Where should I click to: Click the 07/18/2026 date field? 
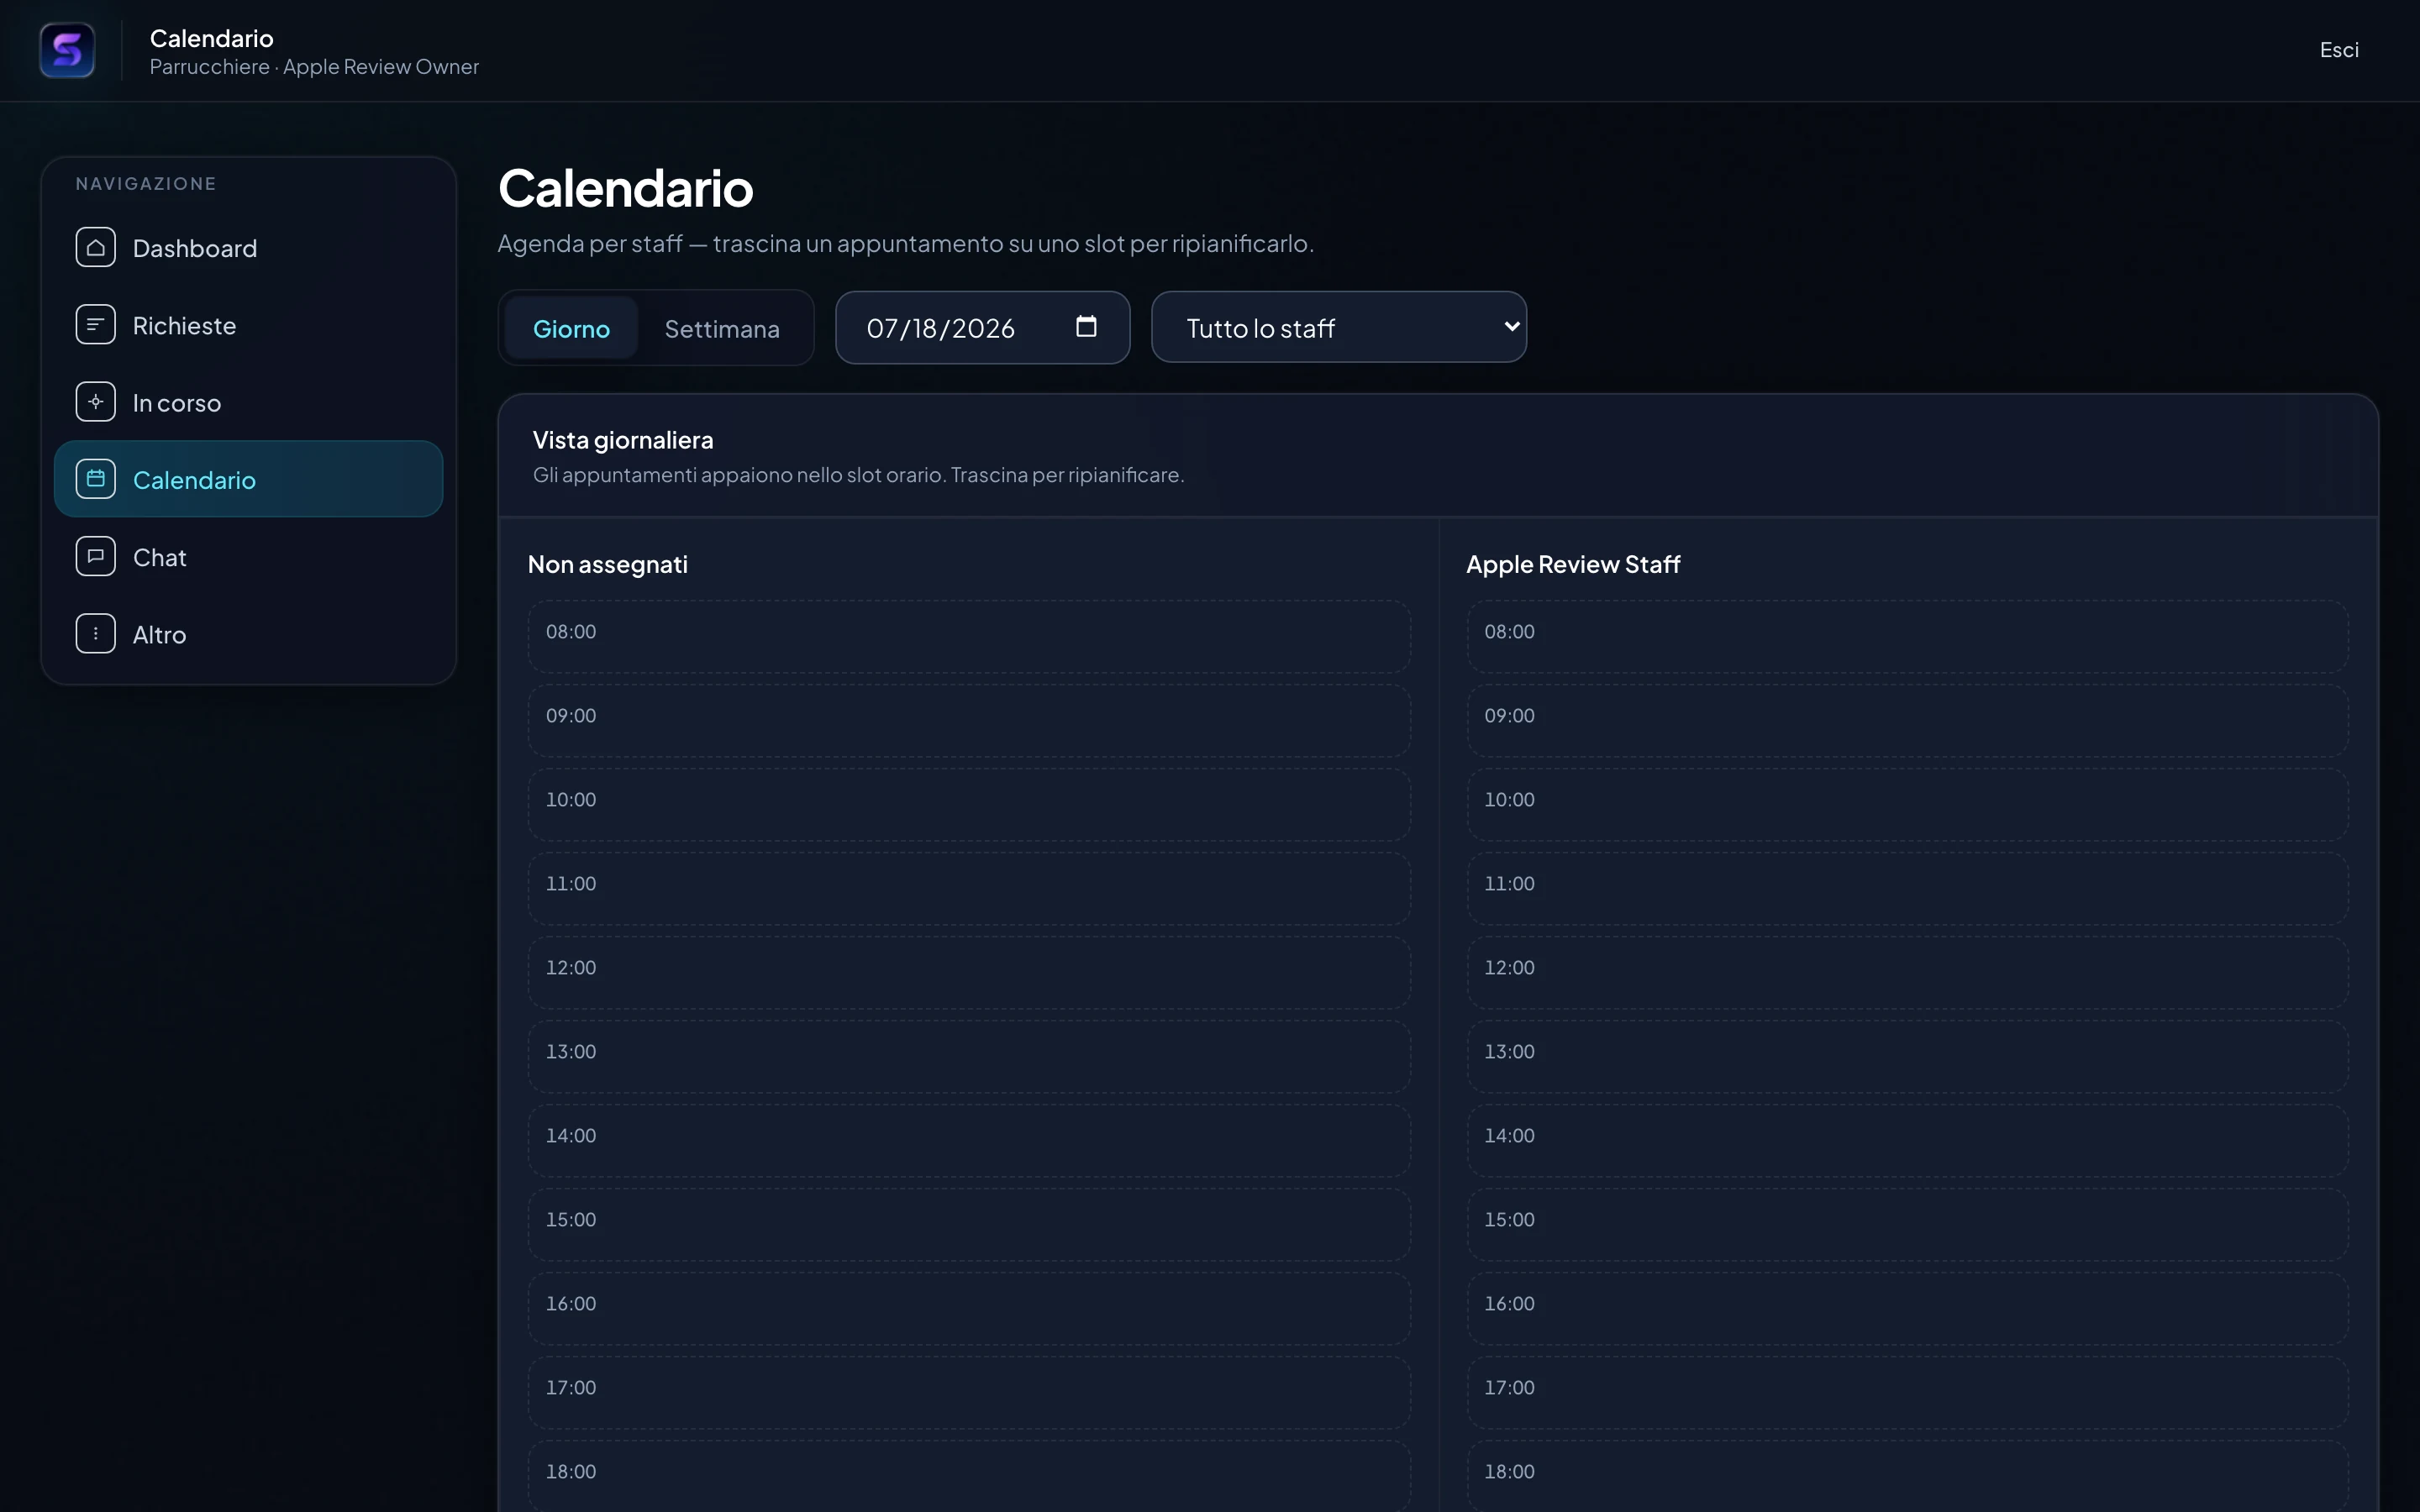pos(983,328)
